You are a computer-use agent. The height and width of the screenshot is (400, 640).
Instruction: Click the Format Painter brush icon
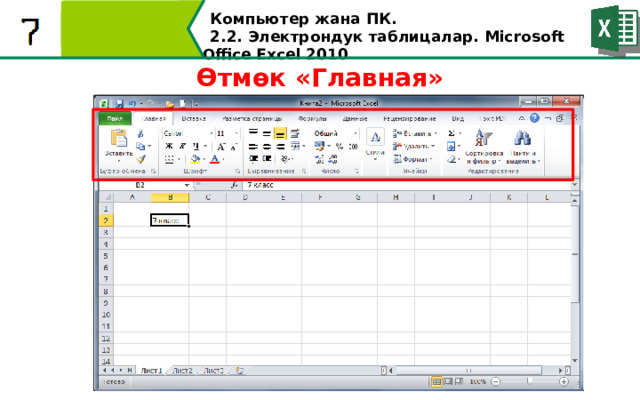(141, 159)
